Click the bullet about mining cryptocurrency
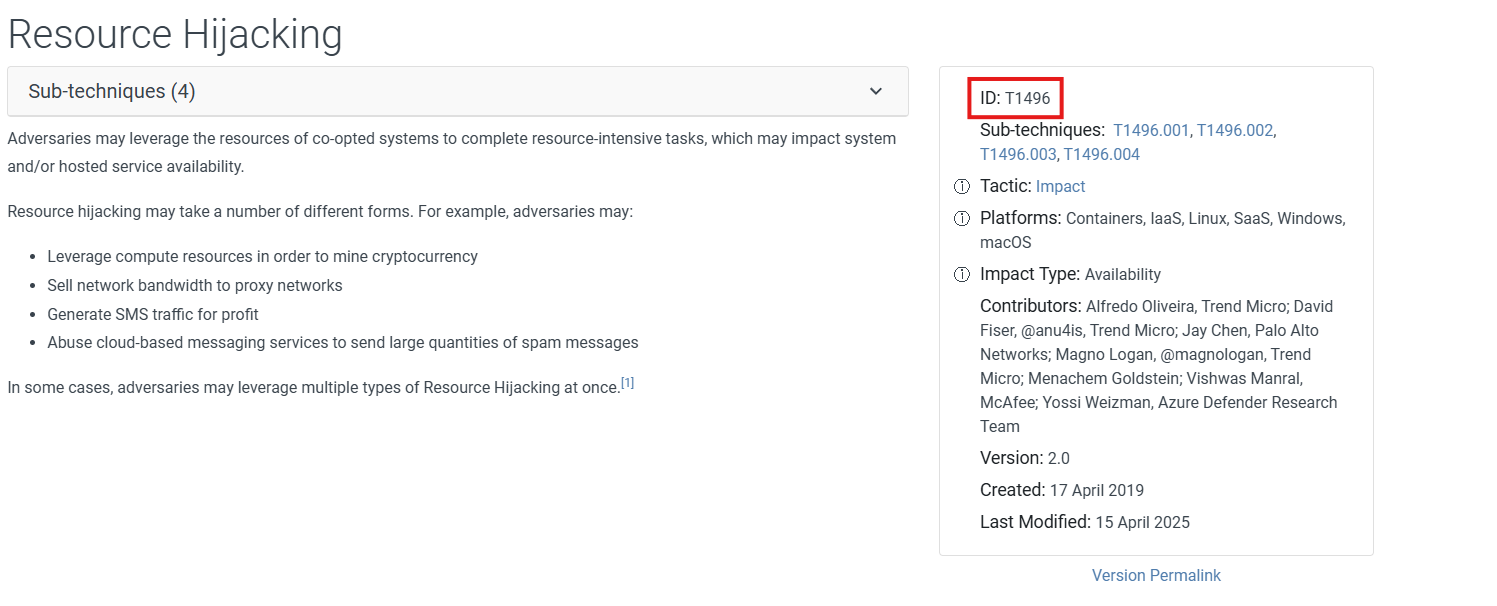Viewport: 1497px width, 606px height. [x=262, y=256]
